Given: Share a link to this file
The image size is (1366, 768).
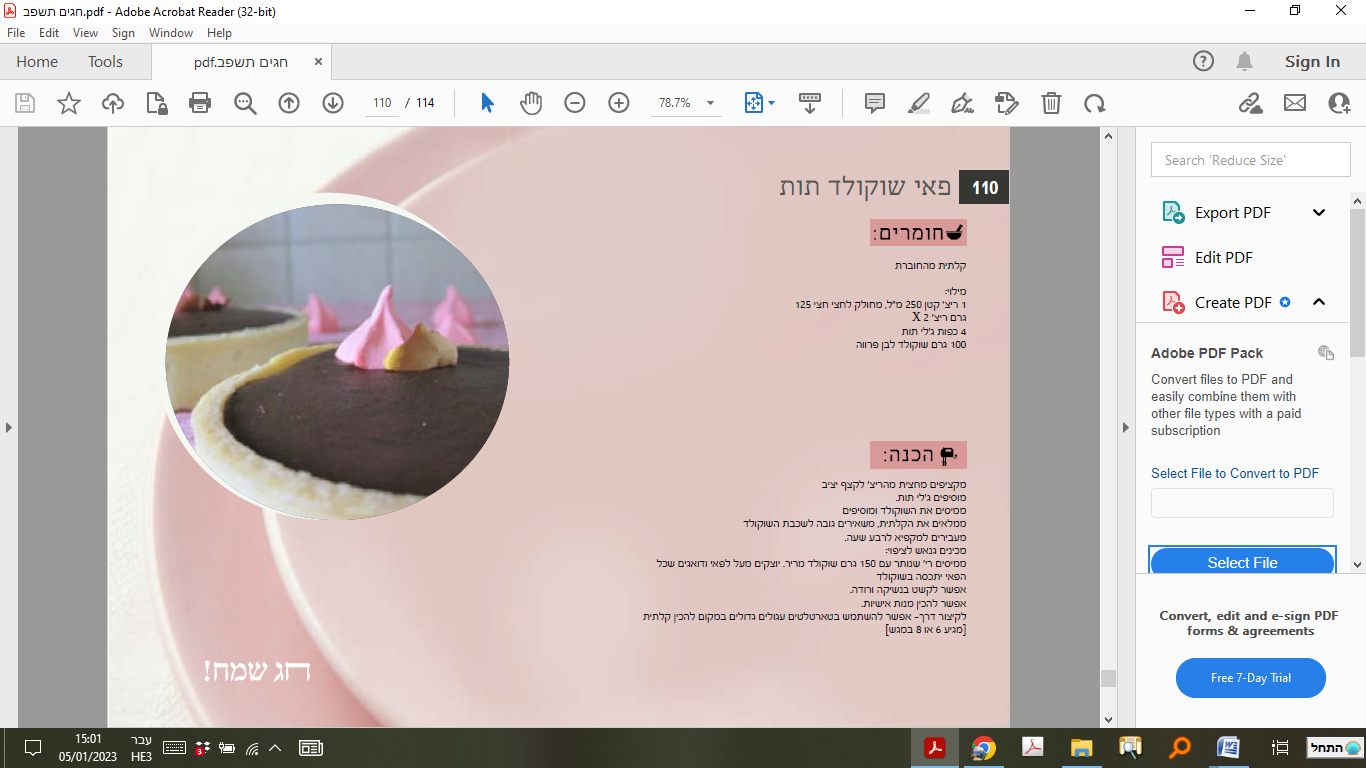Looking at the screenshot, I should 1250,103.
